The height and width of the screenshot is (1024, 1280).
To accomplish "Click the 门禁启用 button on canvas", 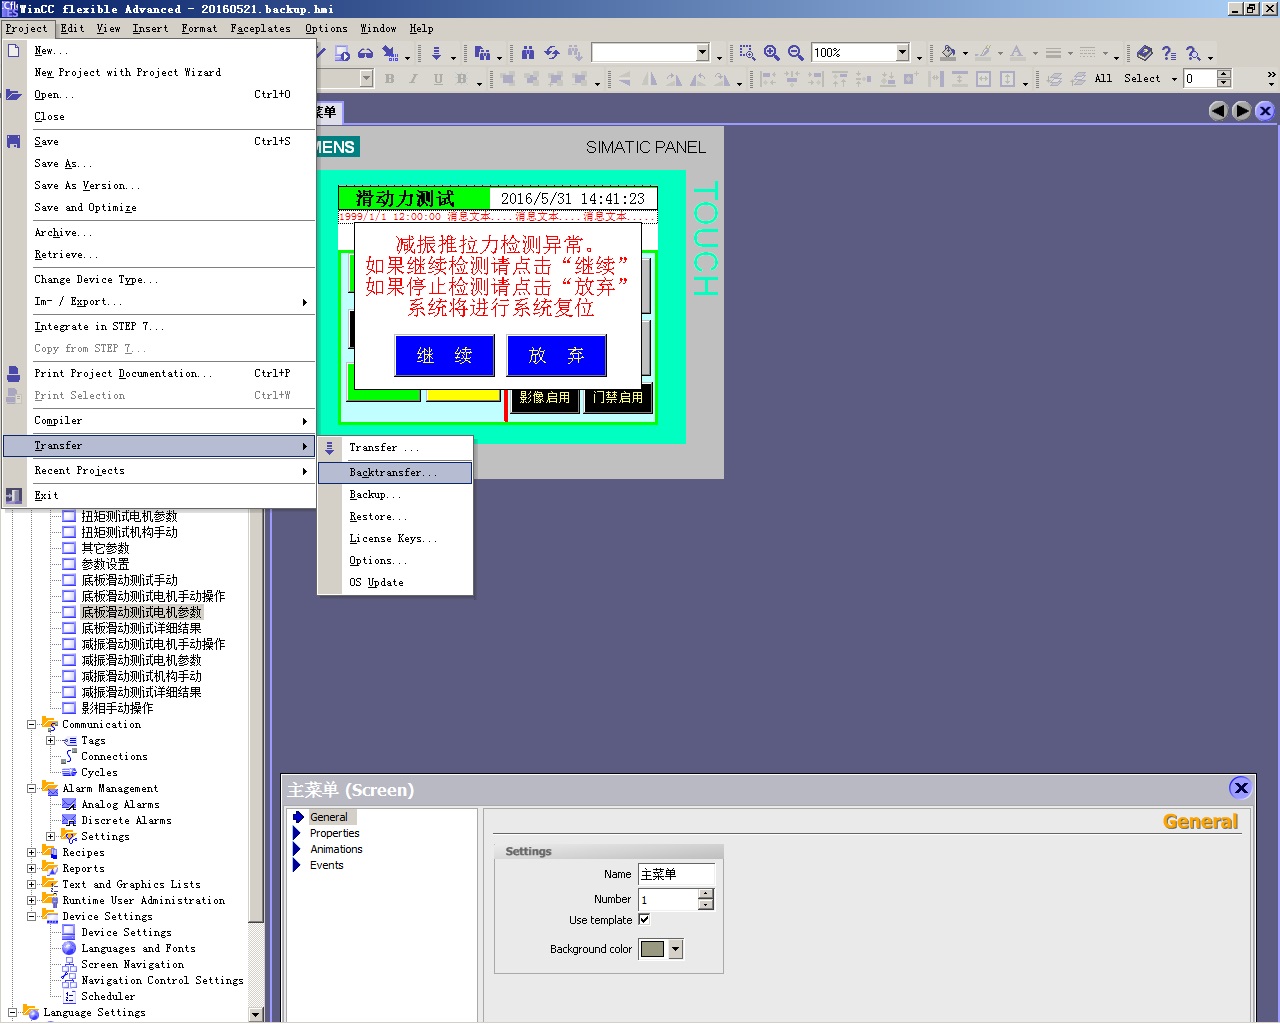I will tap(618, 397).
